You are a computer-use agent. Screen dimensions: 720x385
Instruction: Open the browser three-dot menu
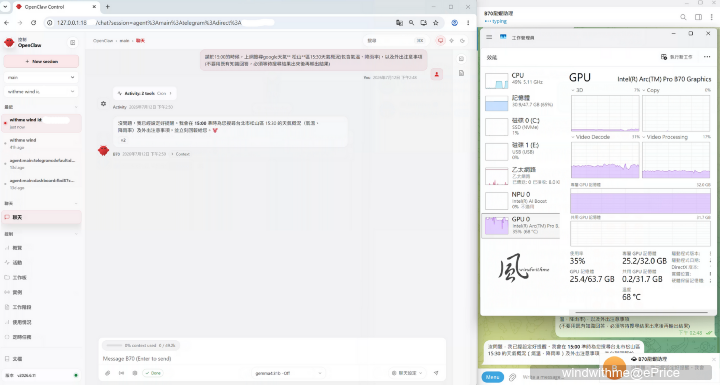pyautogui.click(x=468, y=23)
